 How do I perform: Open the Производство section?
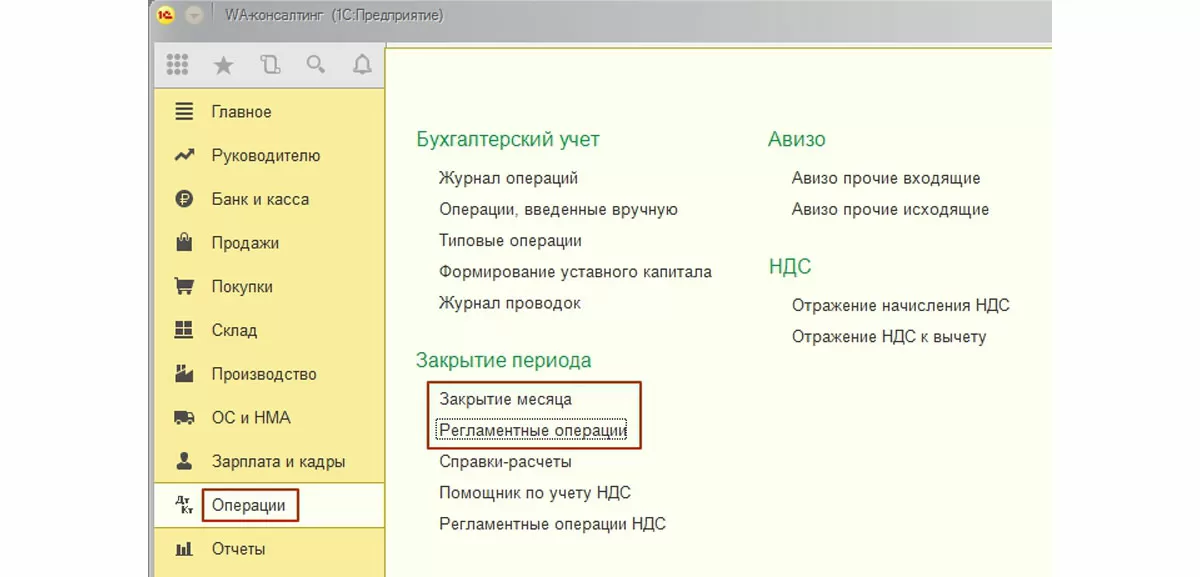[266, 374]
